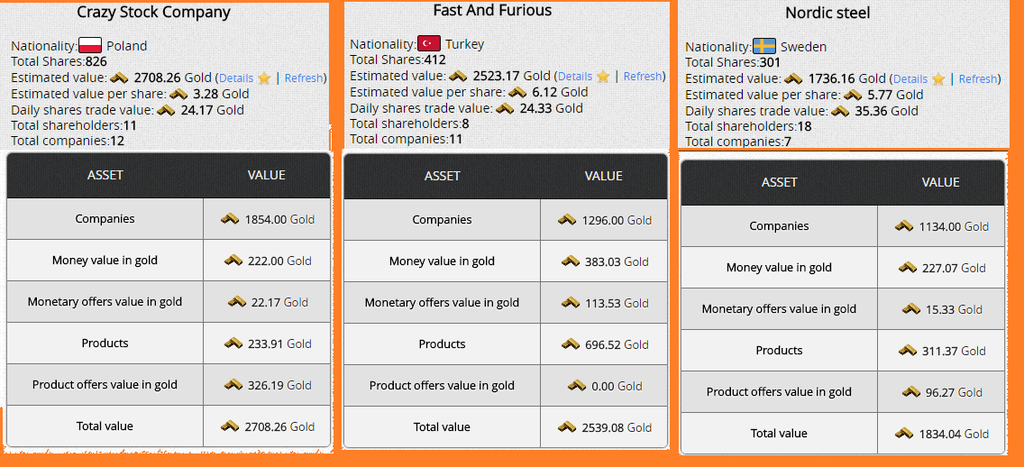Select Products row label in Fast And Furious table
The image size is (1024, 467).
pyautogui.click(x=442, y=344)
